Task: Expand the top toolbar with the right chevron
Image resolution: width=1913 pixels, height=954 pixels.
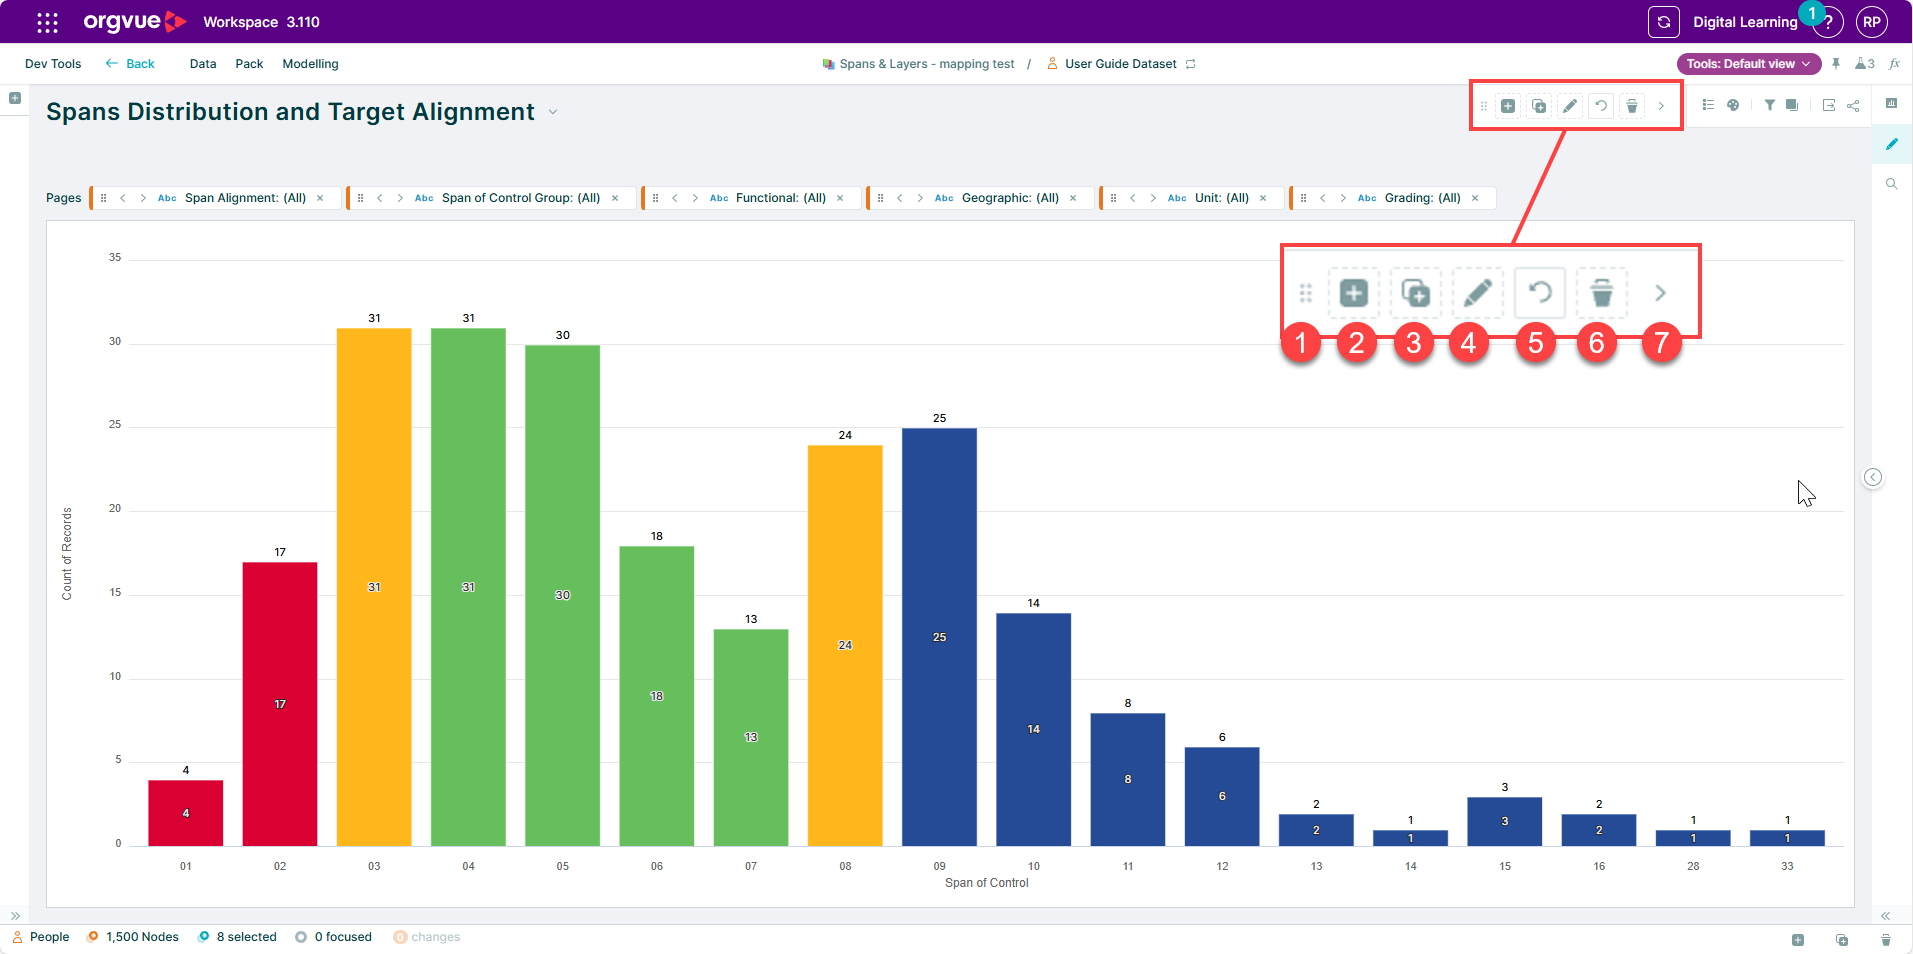Action: pos(1661,106)
